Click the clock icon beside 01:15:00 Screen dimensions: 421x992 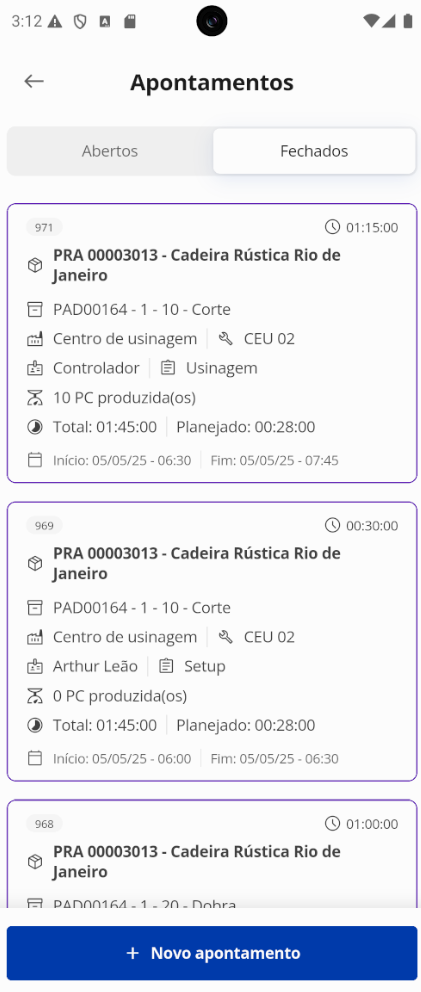(x=332, y=227)
